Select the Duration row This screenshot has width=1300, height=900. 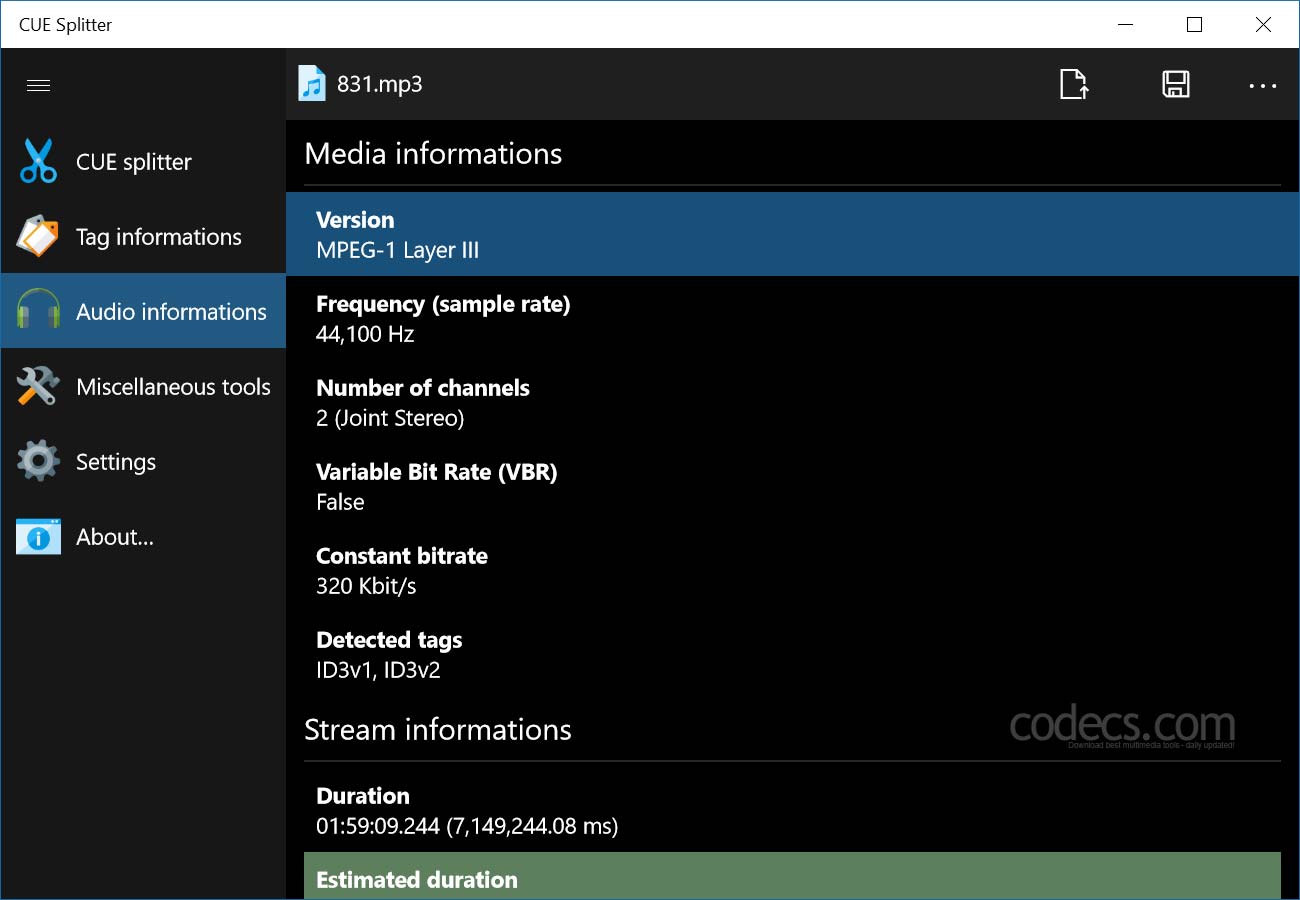(x=792, y=810)
